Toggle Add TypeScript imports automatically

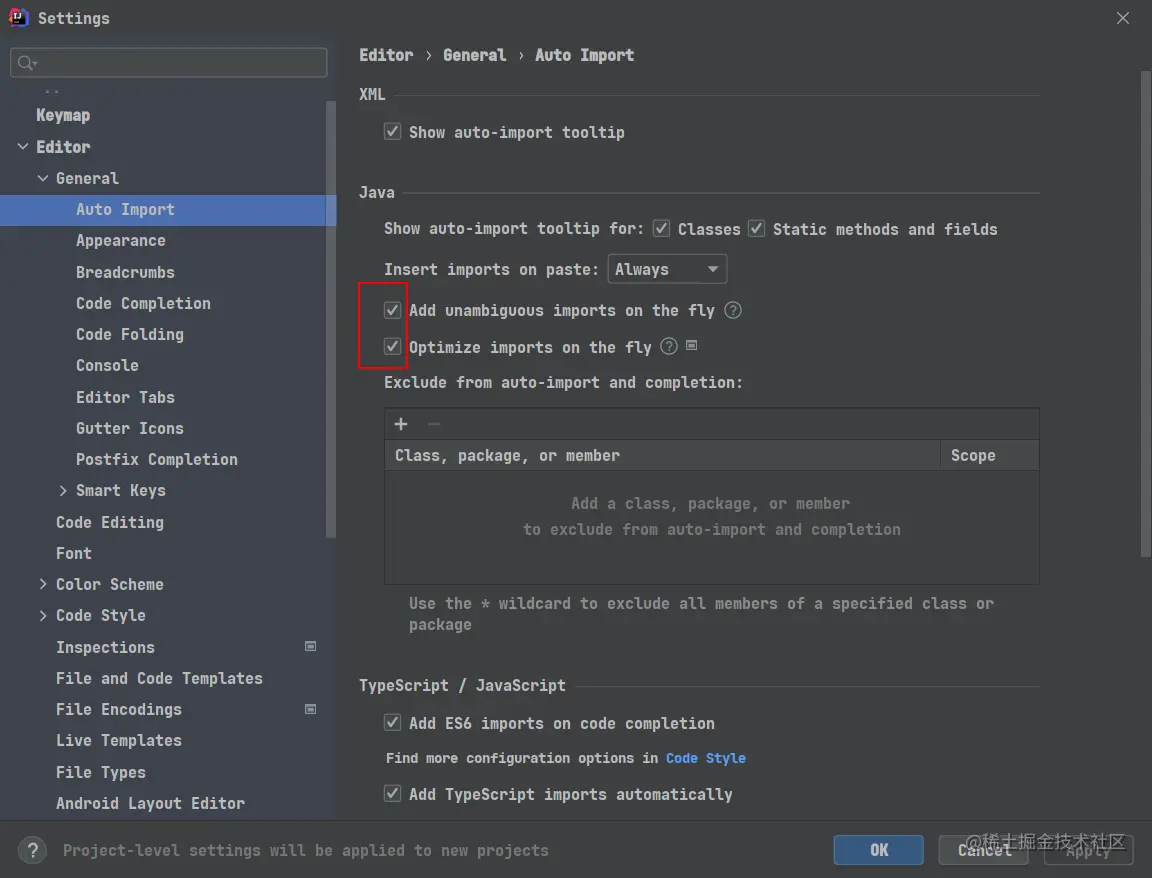pyautogui.click(x=392, y=794)
